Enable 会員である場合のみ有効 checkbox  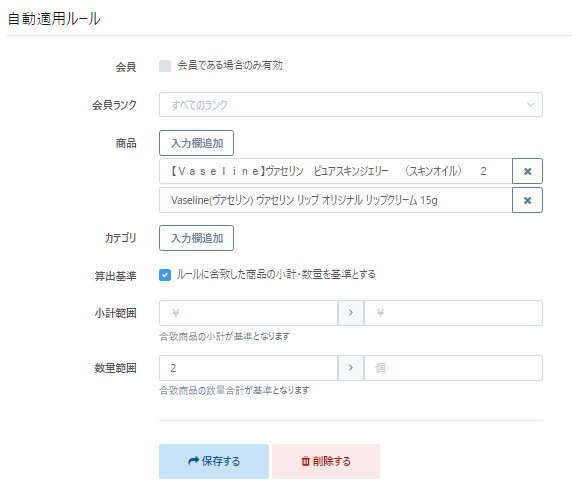point(165,66)
